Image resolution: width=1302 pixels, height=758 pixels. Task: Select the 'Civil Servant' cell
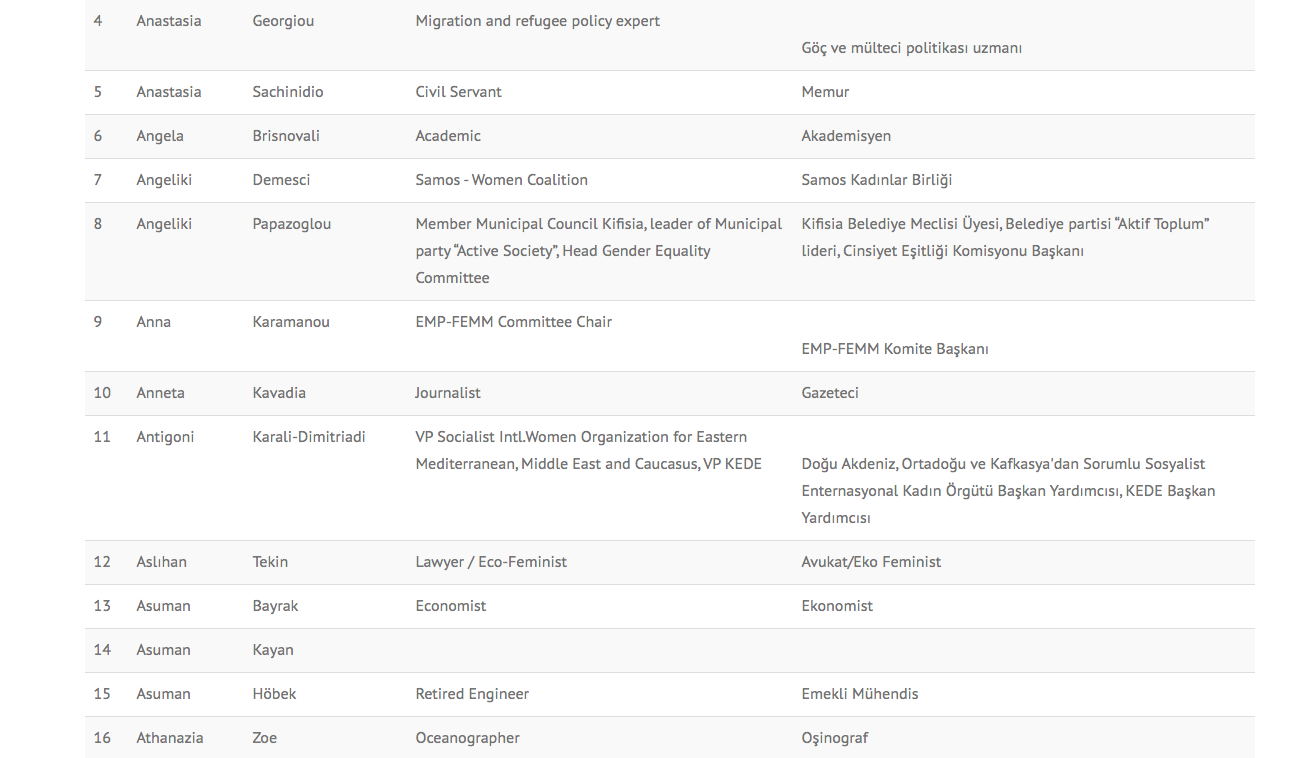tap(458, 92)
